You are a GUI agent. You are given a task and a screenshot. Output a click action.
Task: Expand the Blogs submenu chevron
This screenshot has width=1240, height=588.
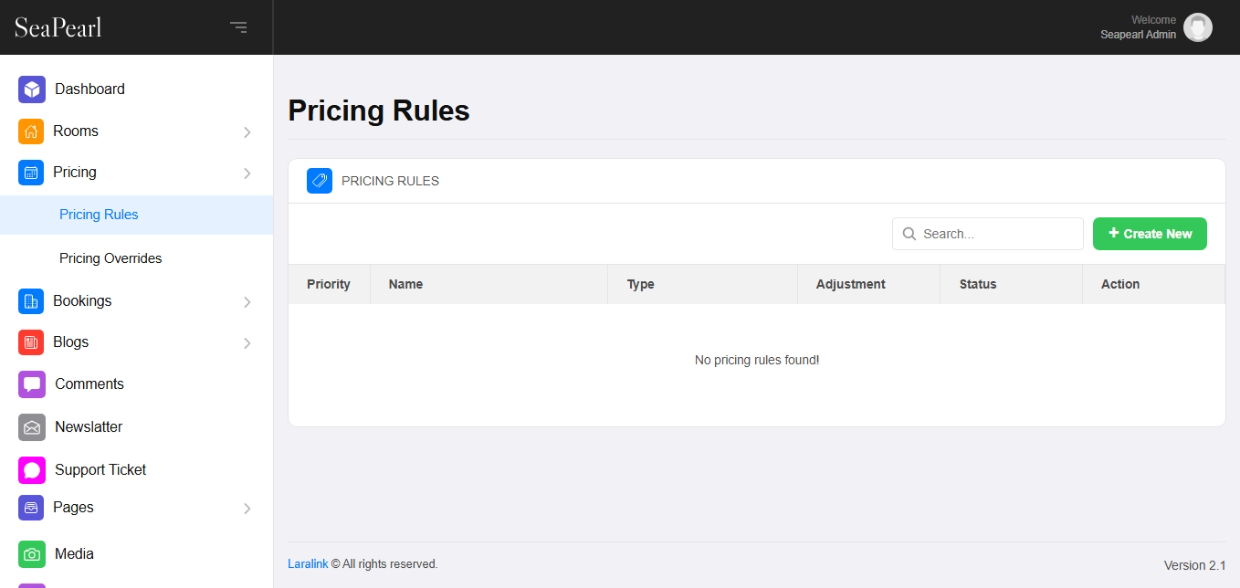247,343
